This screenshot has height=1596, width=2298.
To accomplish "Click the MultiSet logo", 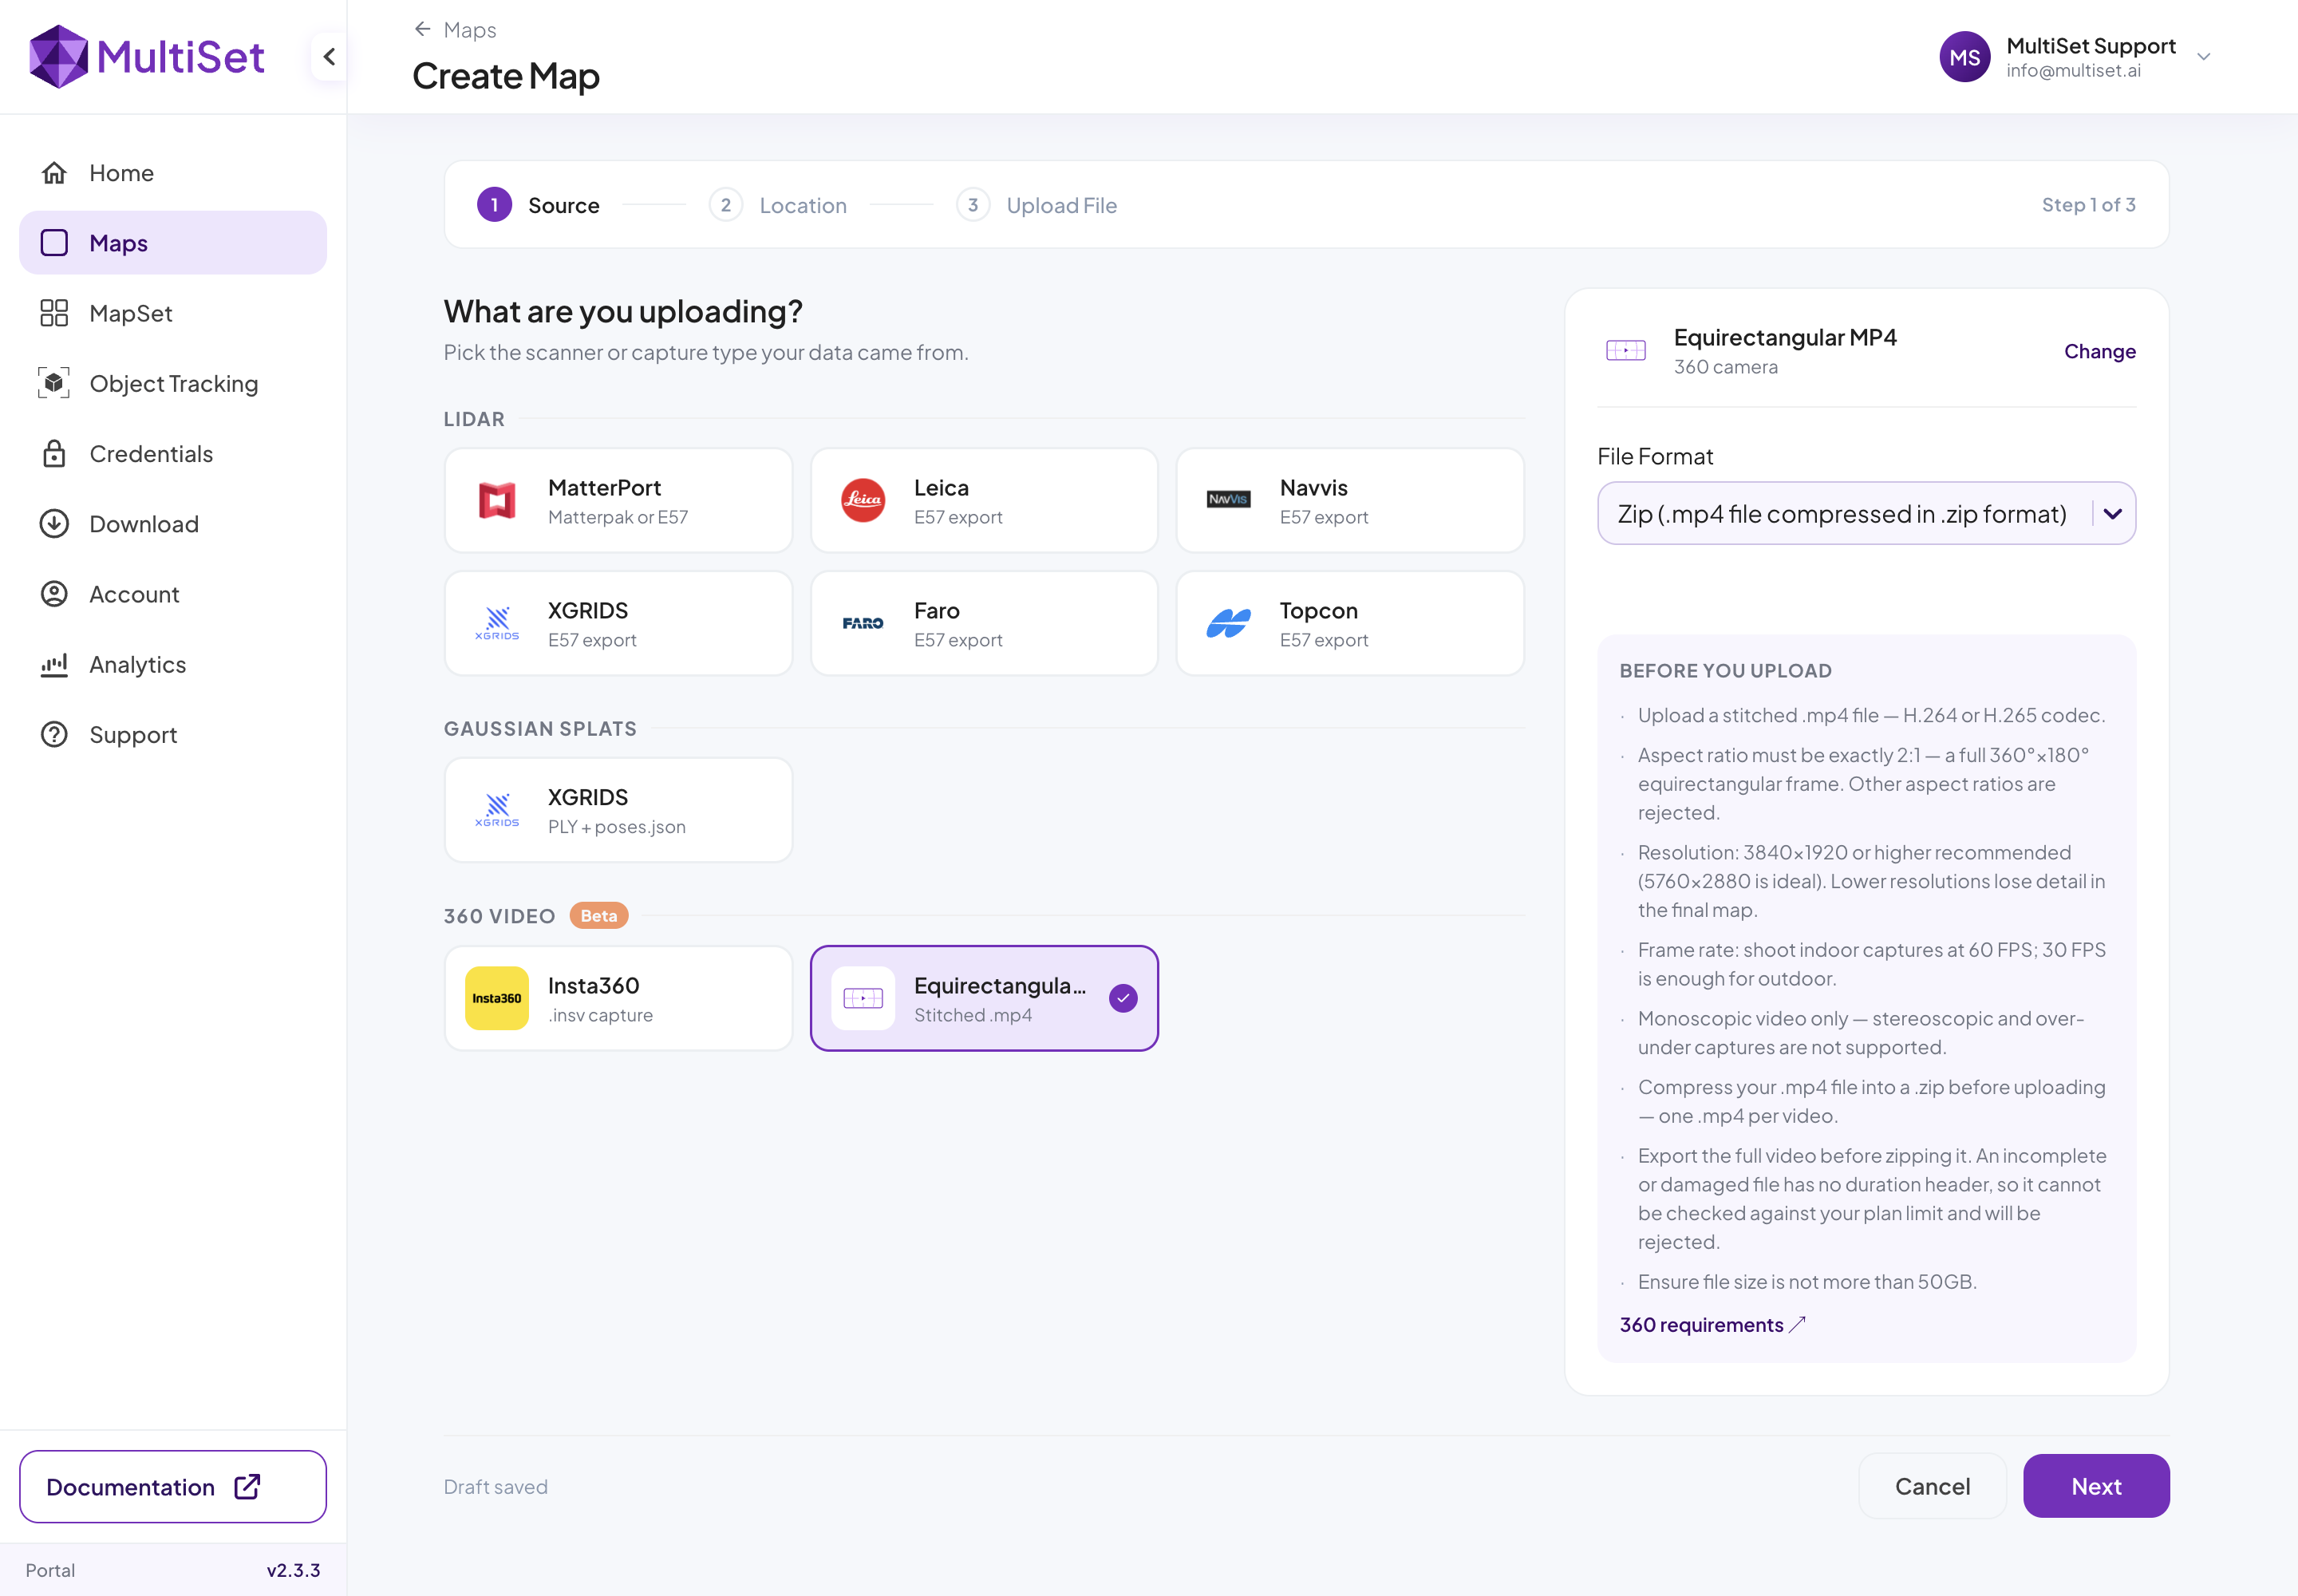I will (x=147, y=57).
